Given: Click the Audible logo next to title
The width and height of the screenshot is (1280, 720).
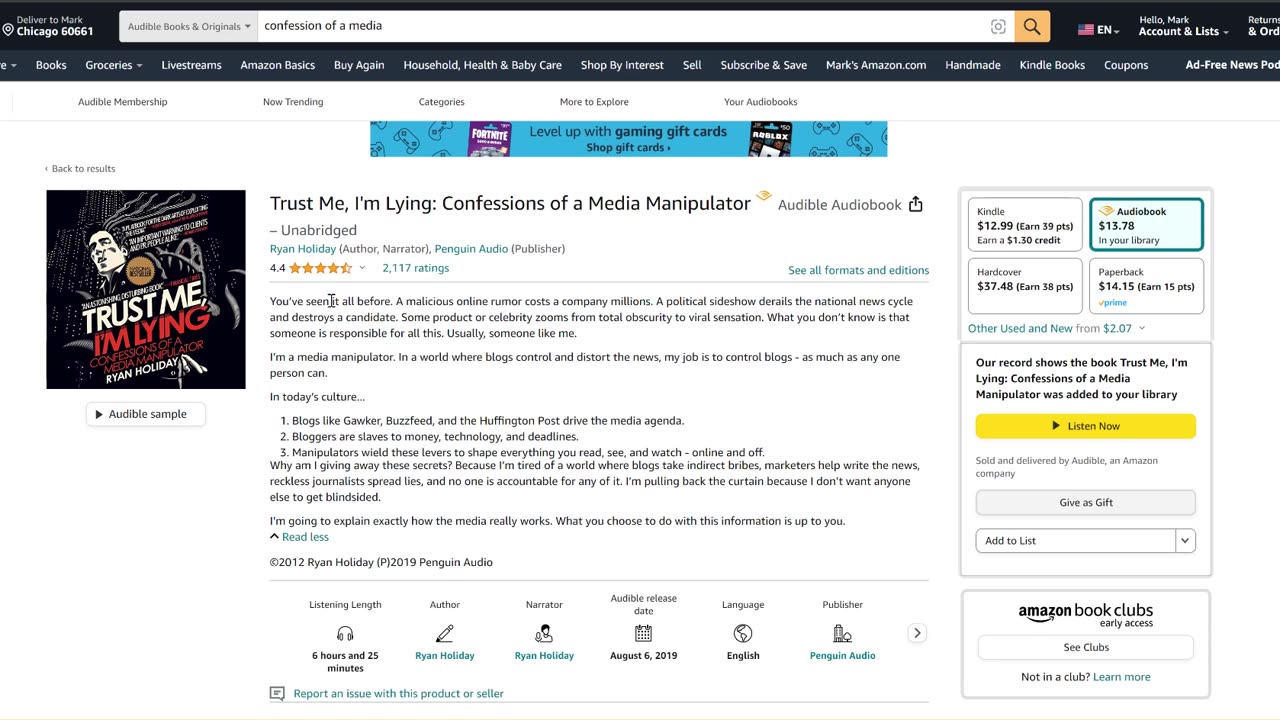Looking at the screenshot, I should tap(763, 196).
